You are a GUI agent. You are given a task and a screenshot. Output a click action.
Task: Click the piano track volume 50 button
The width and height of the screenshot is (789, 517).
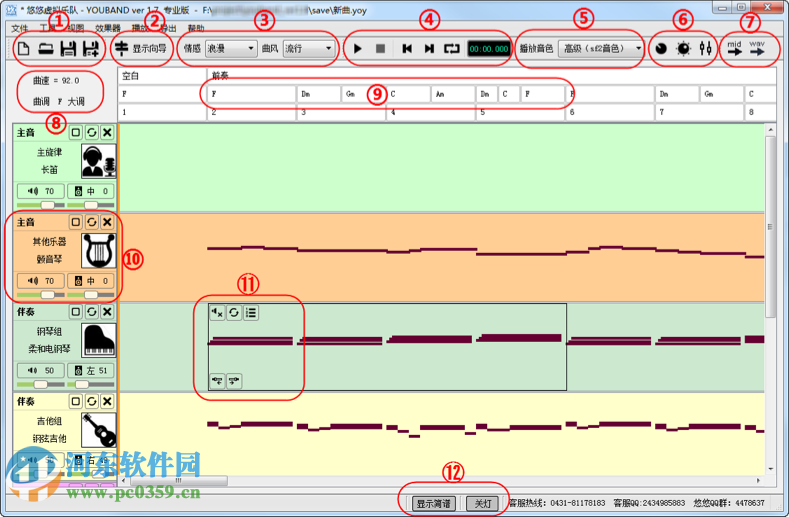(x=41, y=371)
